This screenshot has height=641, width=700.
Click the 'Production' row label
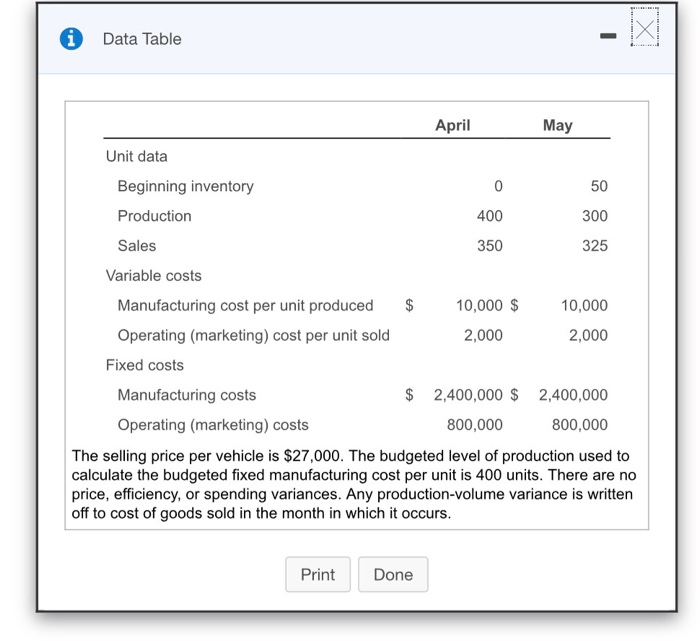pyautogui.click(x=154, y=216)
